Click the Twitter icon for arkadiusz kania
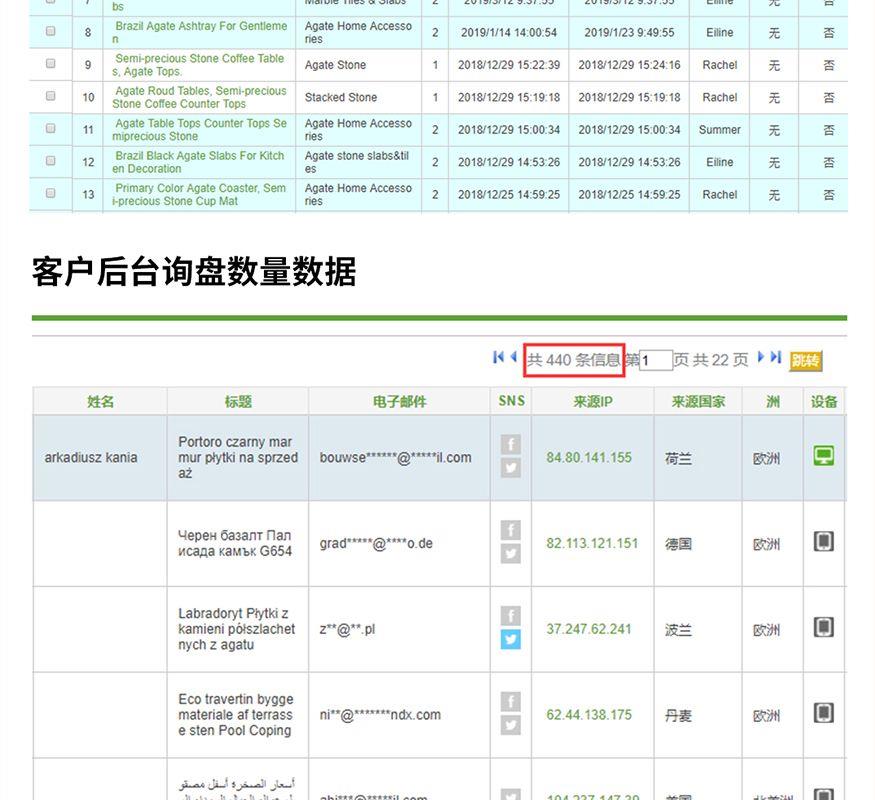 tap(510, 468)
